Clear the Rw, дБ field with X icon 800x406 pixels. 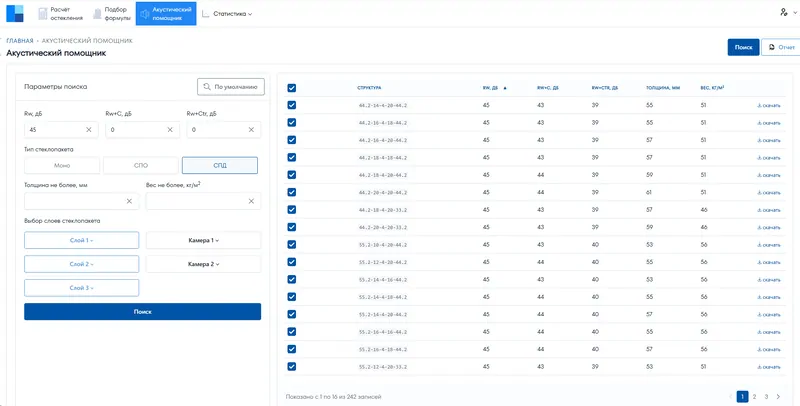[88, 130]
